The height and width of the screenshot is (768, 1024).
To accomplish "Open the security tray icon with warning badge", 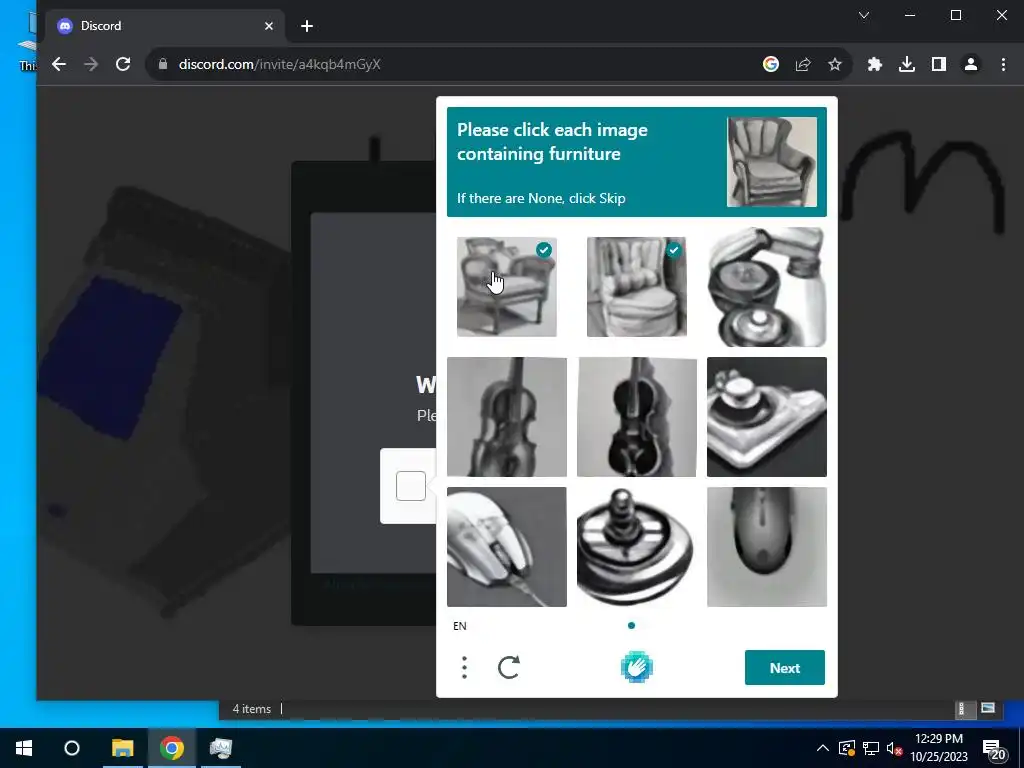I will coord(847,748).
